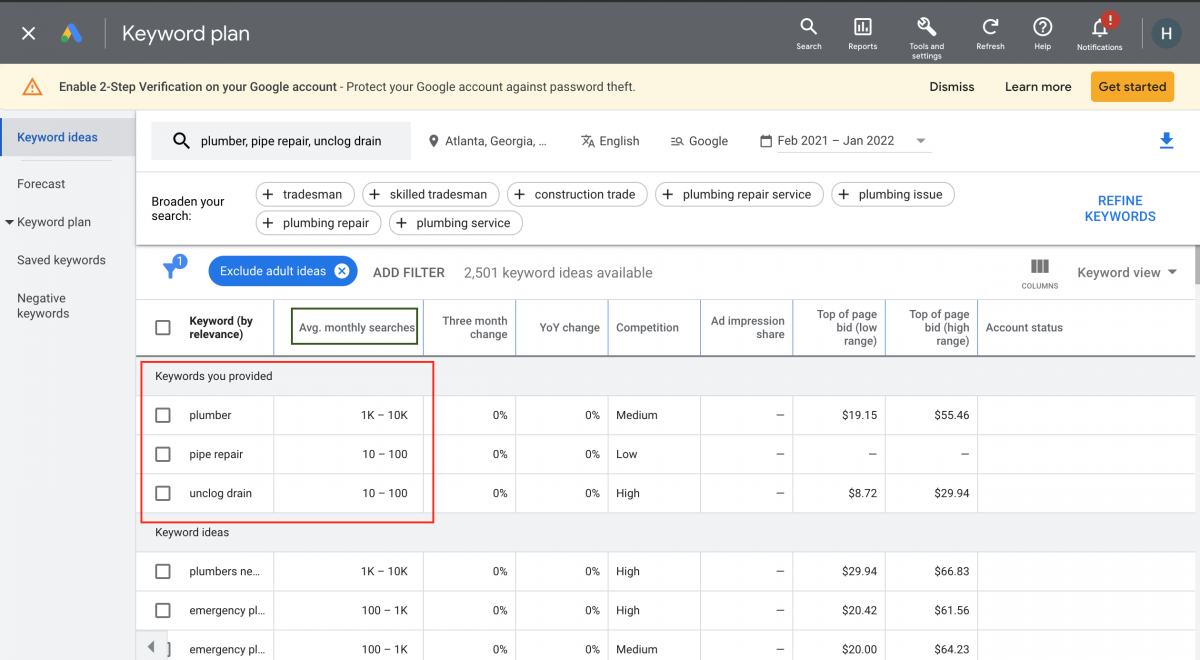Open the Reports icon
1200x660 pixels.
coord(862,32)
